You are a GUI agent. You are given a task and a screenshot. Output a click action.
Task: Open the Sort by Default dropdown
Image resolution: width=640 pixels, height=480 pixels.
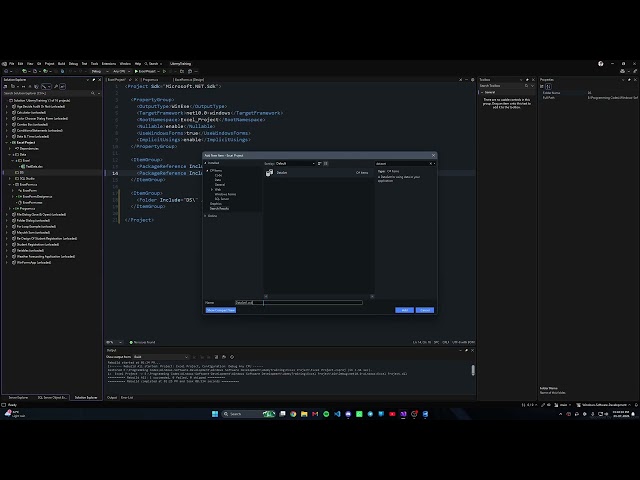pos(296,164)
